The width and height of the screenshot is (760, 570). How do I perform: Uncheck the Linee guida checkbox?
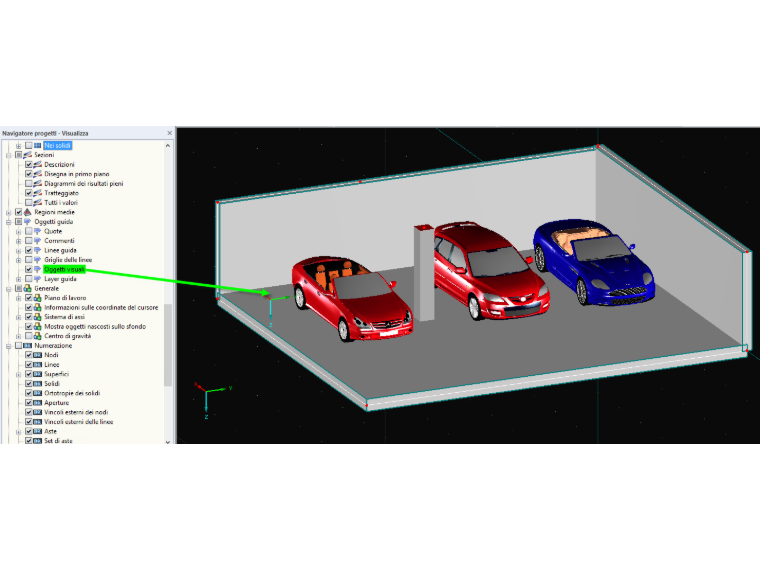(29, 250)
